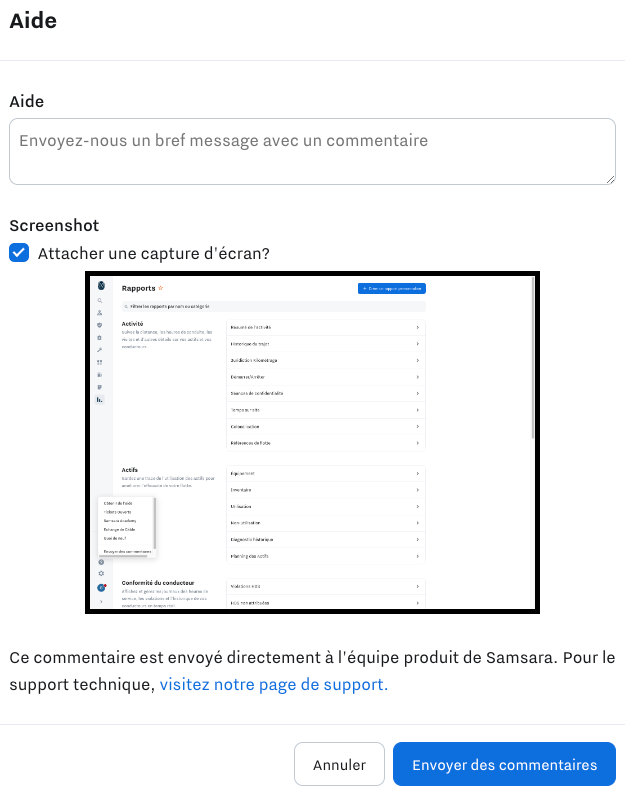625x795 pixels.
Task: Select 'Envoyer des commentaires' item in preview help menu
Action: [127, 552]
